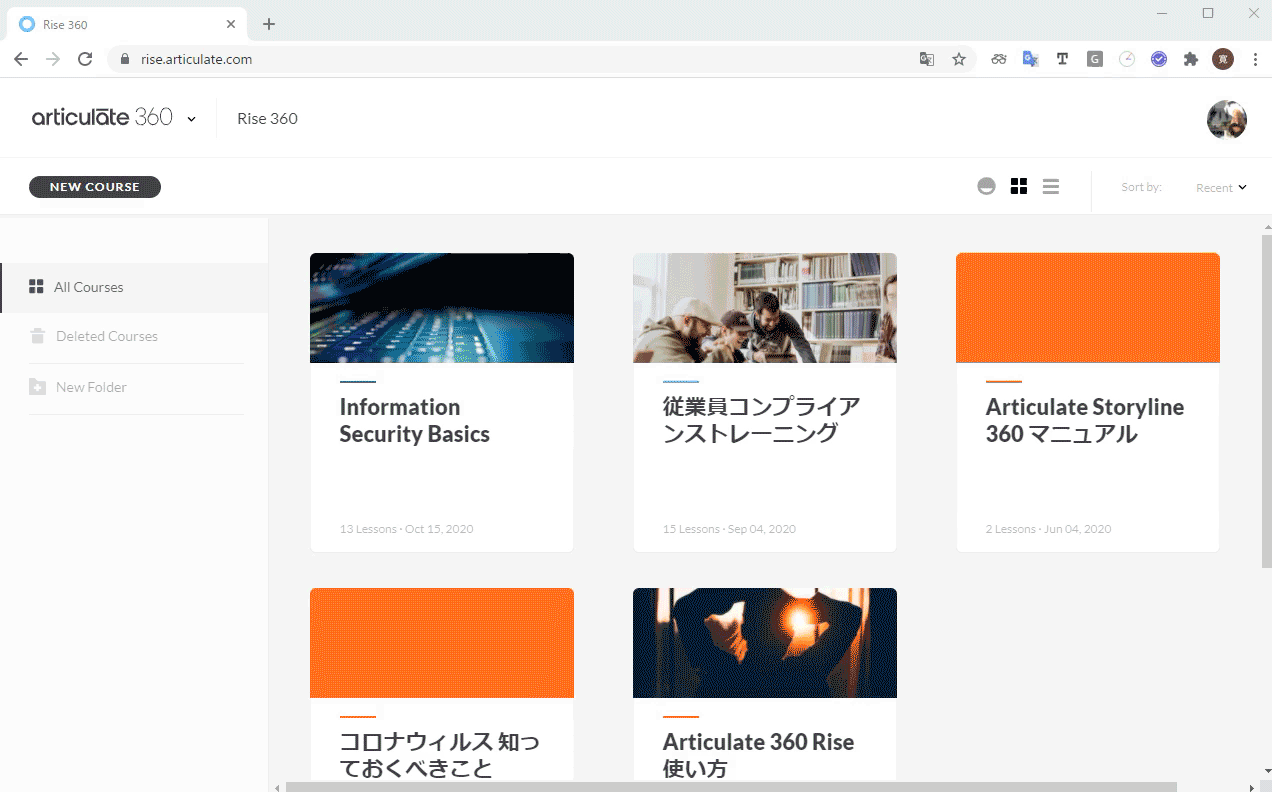Open the Articulate 360 Rise 使い方 course thumbnail
1272x792 pixels.
coord(765,643)
